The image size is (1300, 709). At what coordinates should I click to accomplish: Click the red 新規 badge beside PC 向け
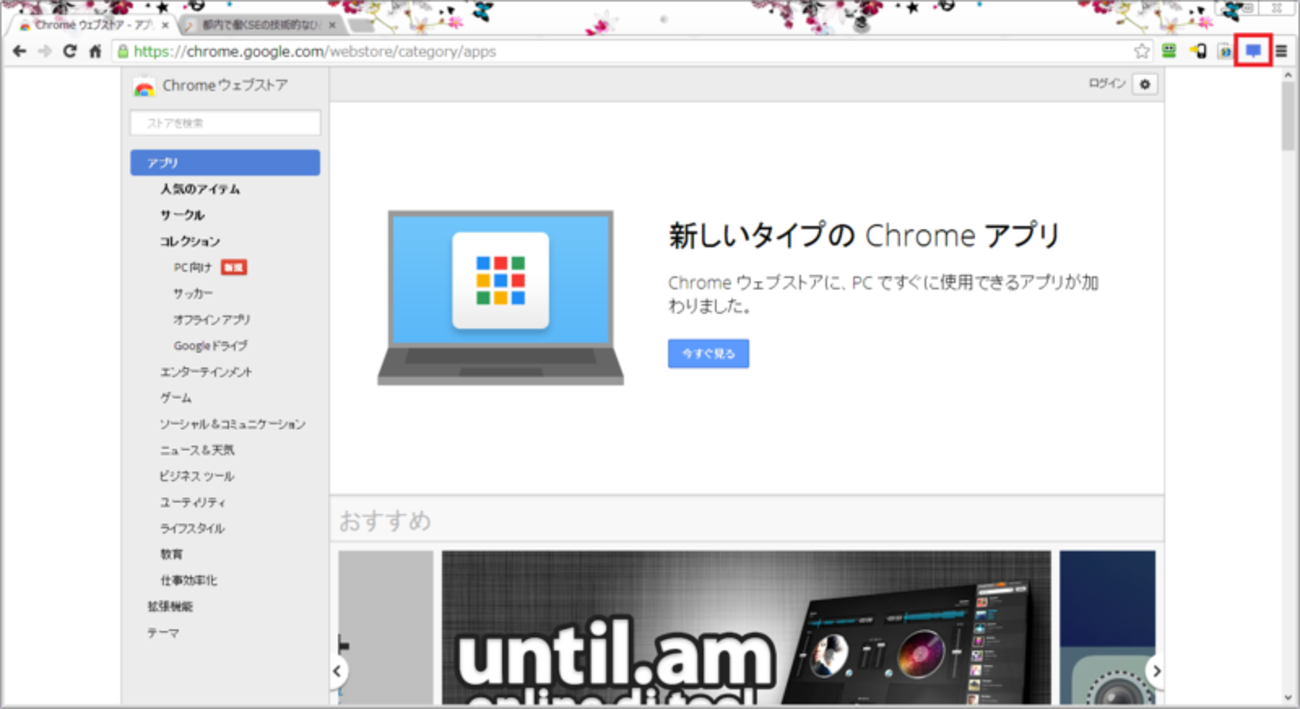(234, 267)
